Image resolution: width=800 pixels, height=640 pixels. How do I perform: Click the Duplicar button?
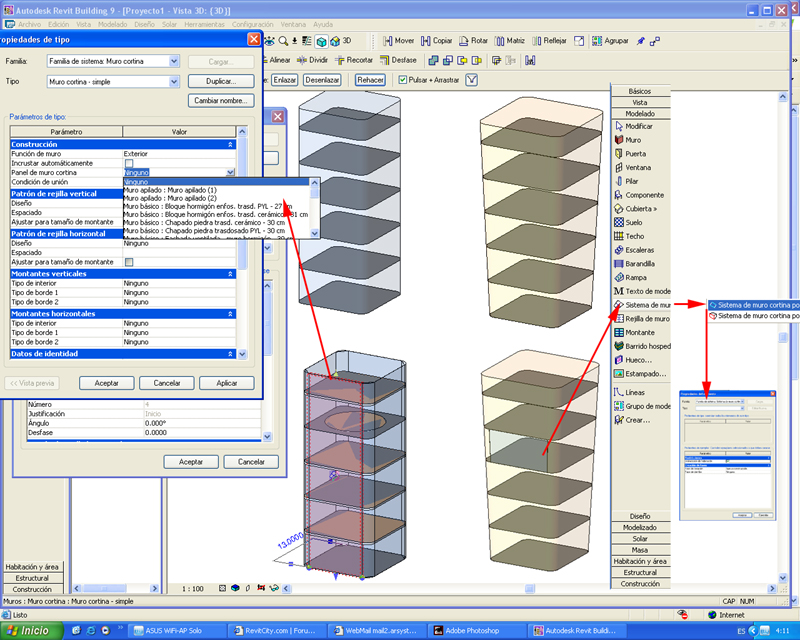[x=220, y=81]
